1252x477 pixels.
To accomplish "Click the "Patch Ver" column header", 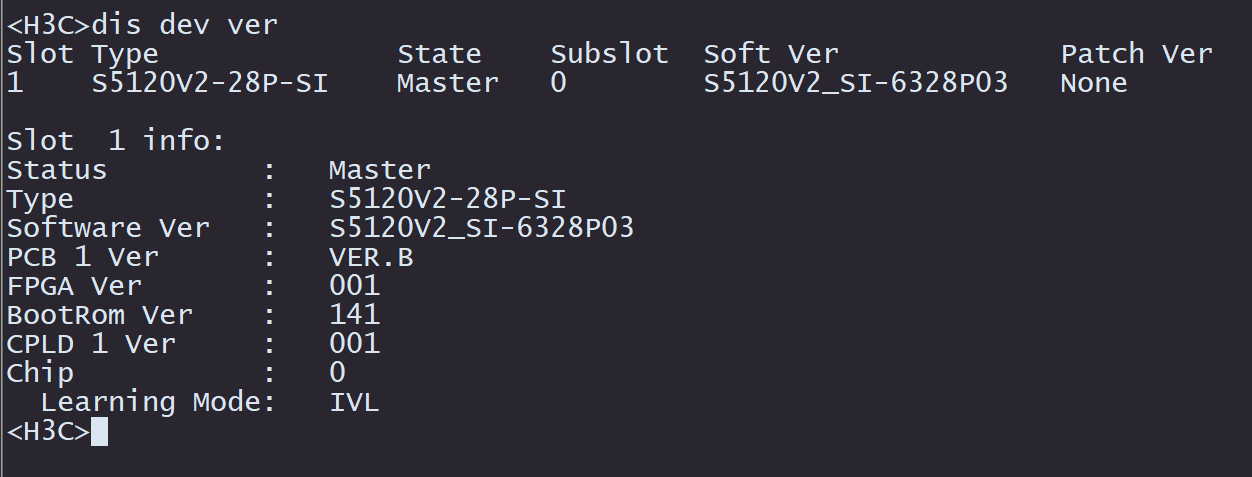I will pos(1136,54).
